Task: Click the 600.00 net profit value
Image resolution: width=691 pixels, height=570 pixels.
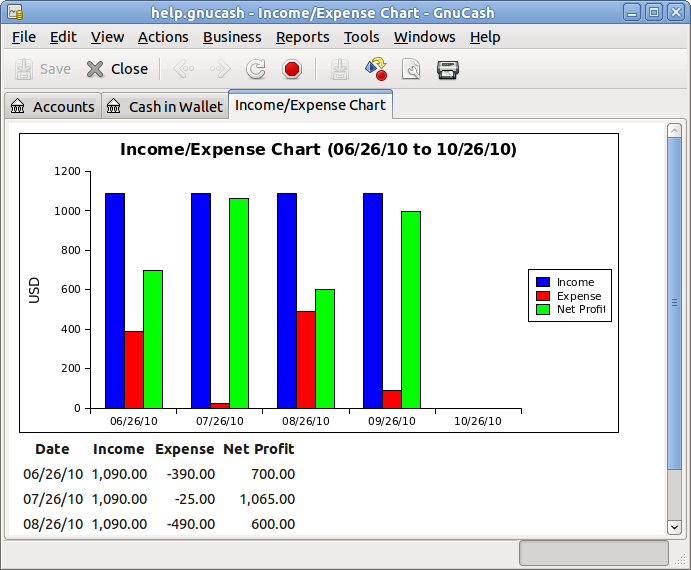Action: [273, 524]
